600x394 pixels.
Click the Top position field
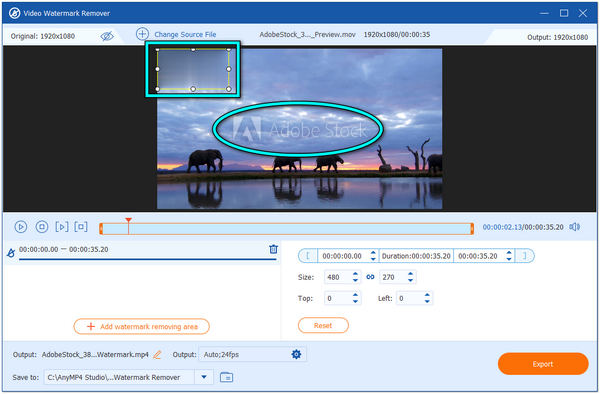[x=338, y=298]
